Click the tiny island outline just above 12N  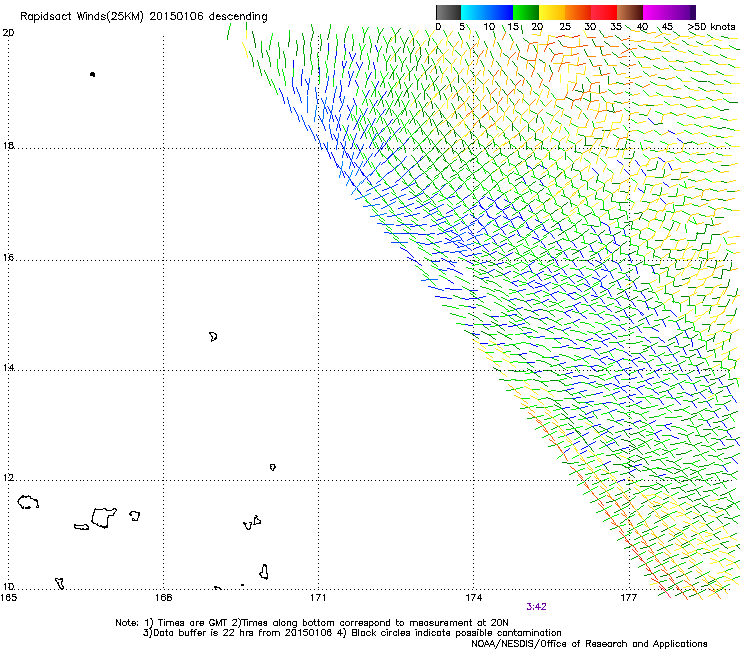[x=273, y=467]
